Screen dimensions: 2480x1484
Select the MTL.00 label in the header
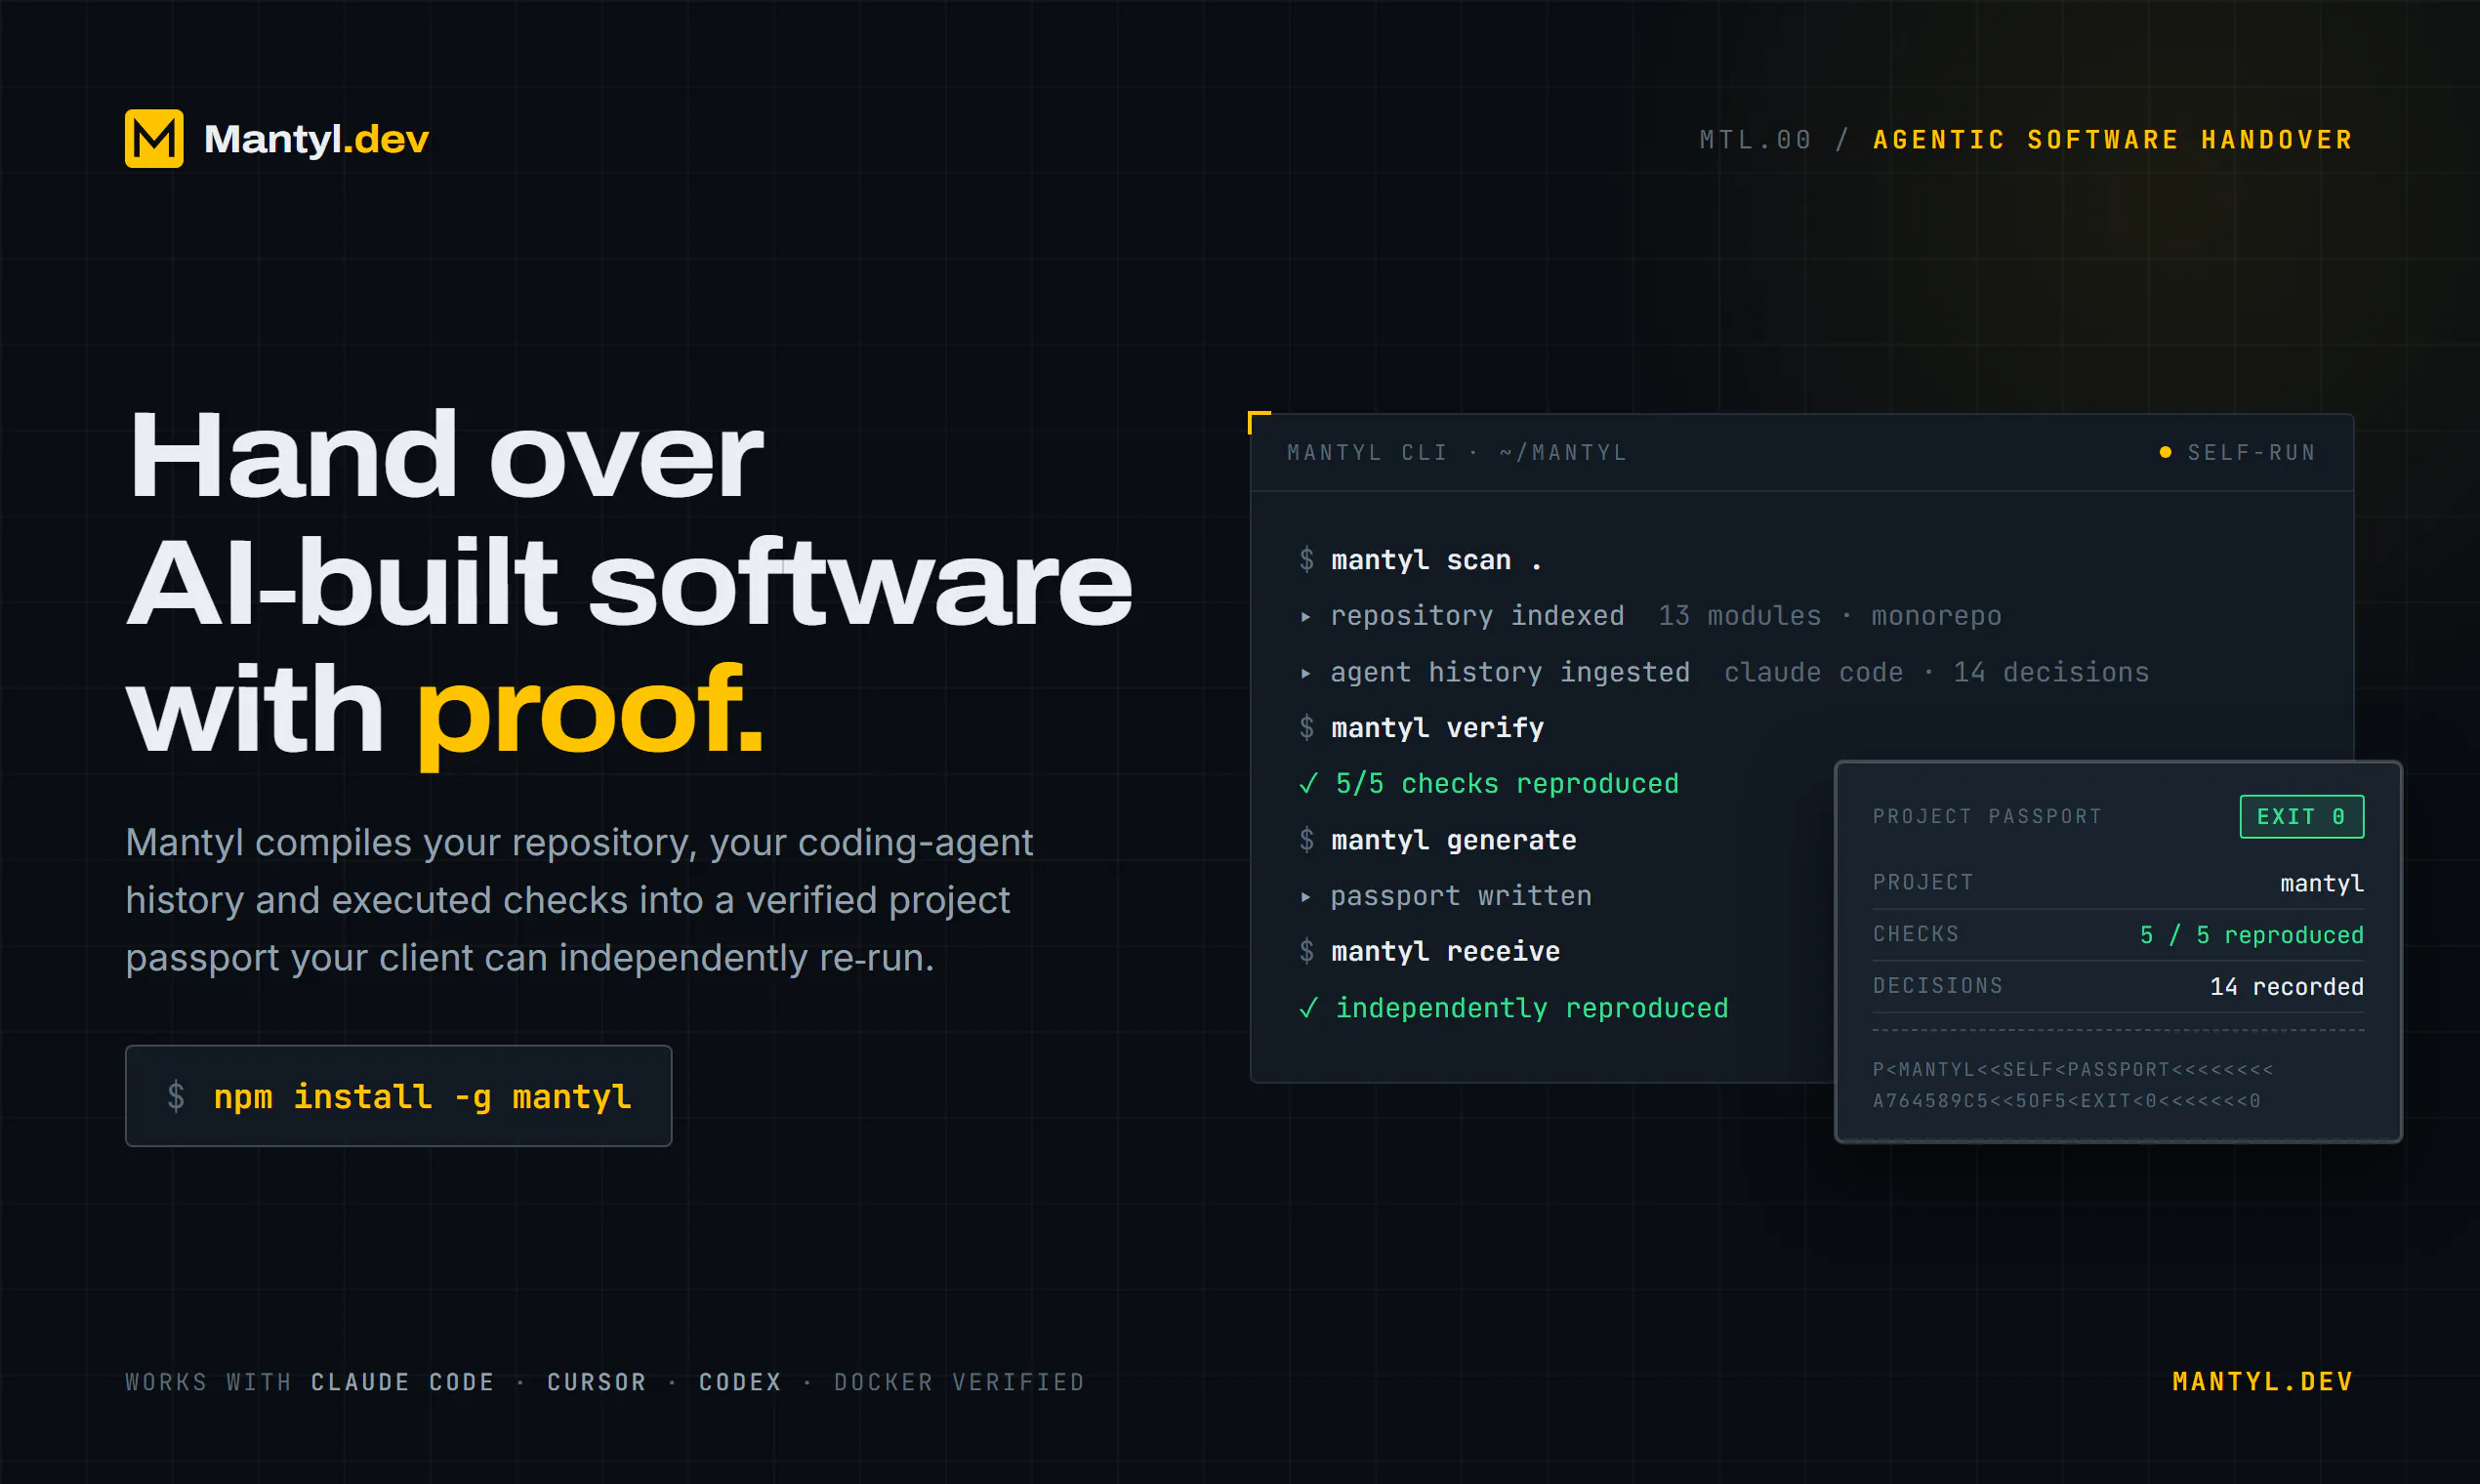click(1755, 139)
